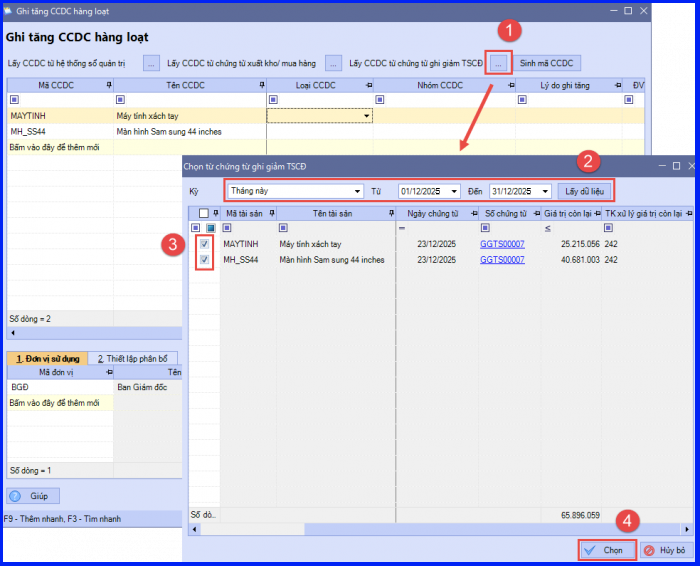Select the Đơn vị sử dụng tab
The image size is (700, 566).
click(47, 358)
